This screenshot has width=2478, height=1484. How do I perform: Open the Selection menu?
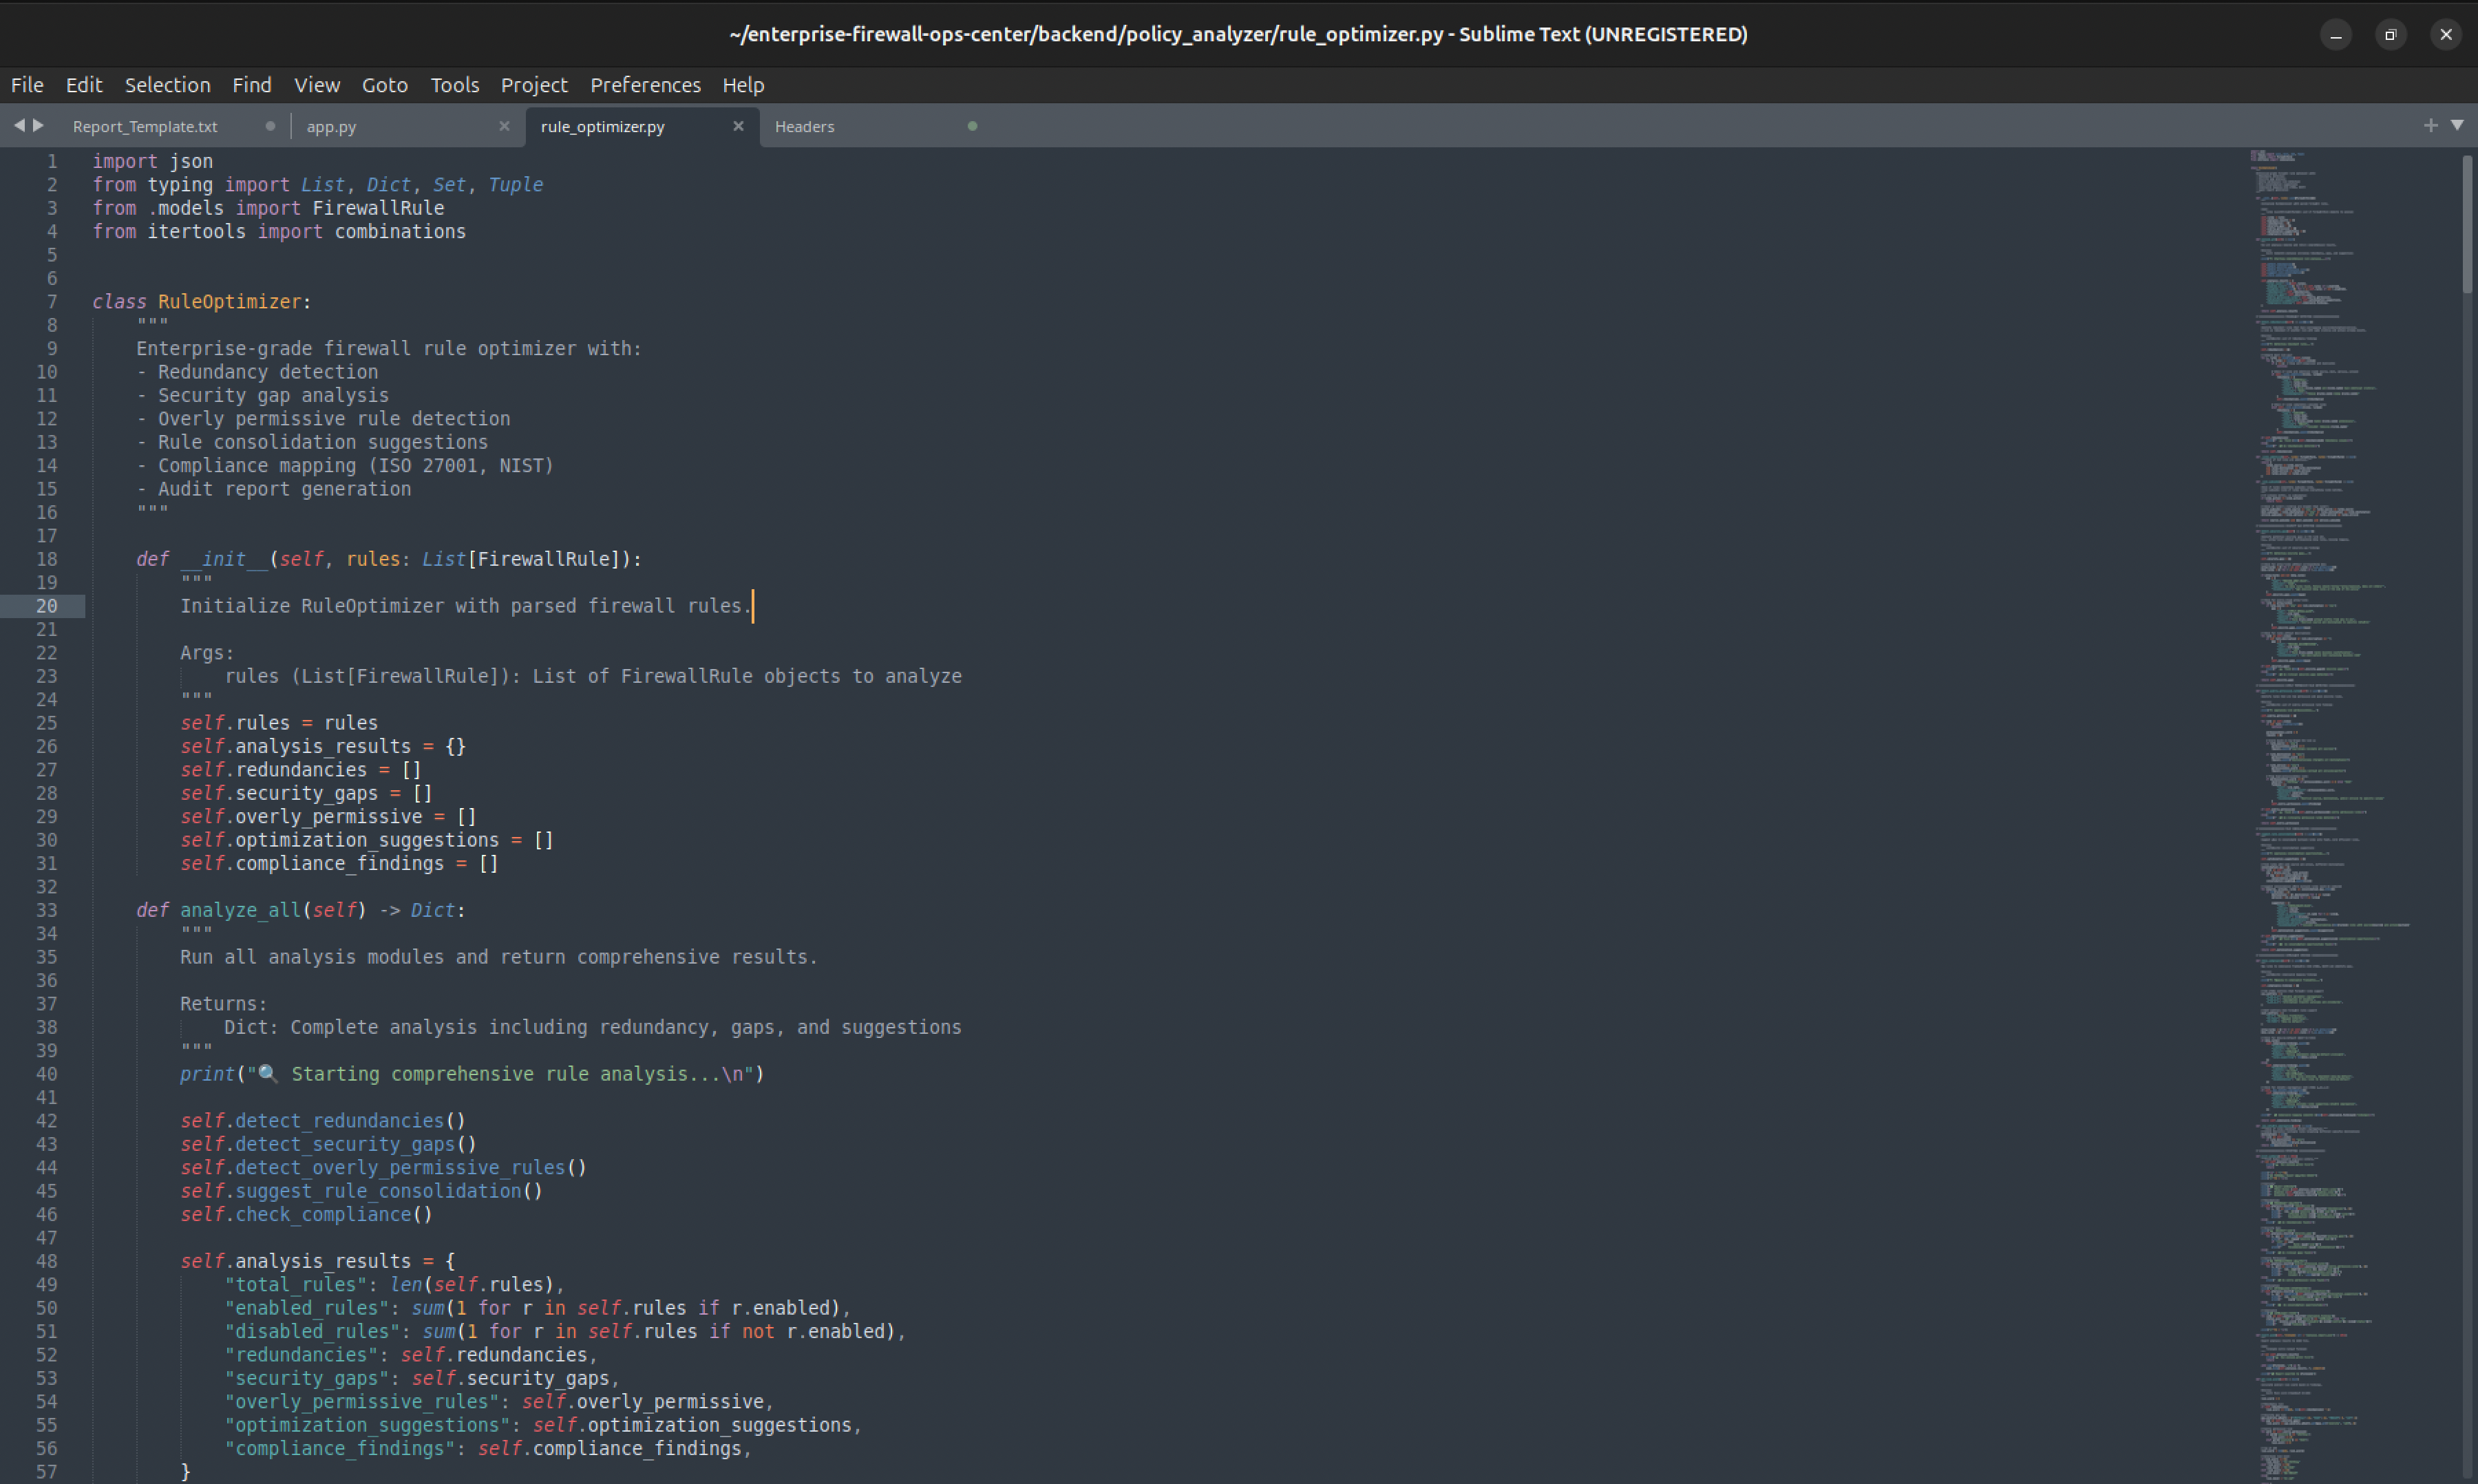click(167, 85)
